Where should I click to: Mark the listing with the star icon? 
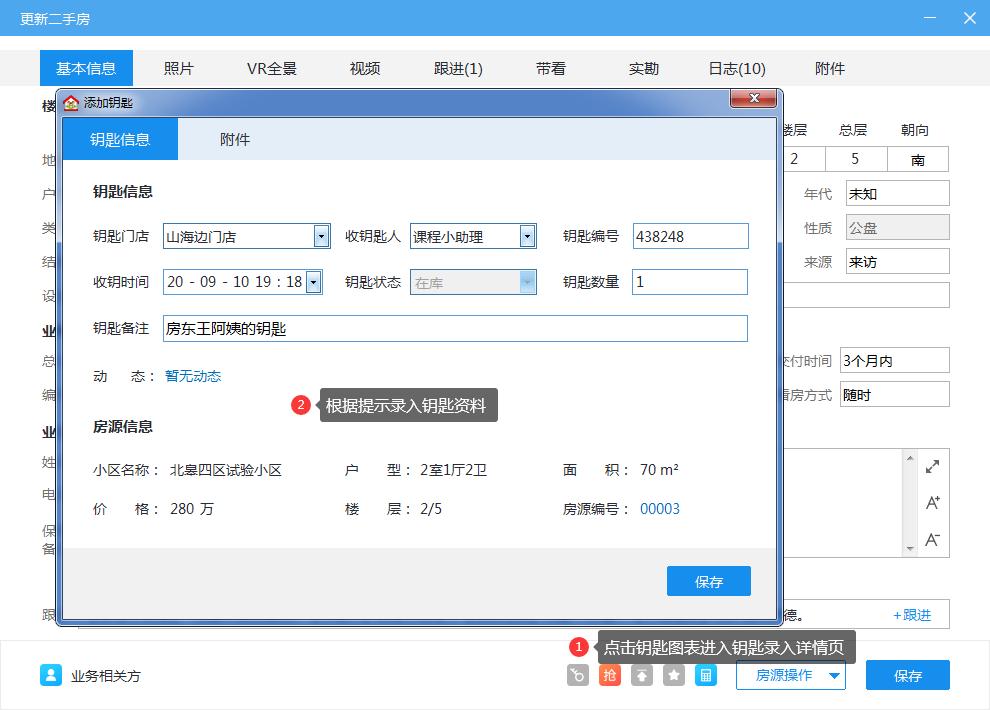pyautogui.click(x=673, y=675)
